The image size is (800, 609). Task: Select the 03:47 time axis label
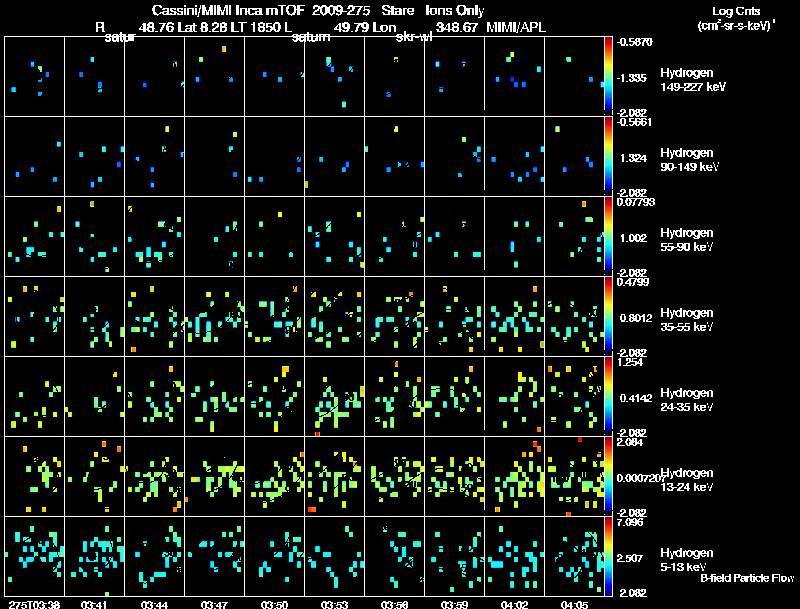(214, 604)
